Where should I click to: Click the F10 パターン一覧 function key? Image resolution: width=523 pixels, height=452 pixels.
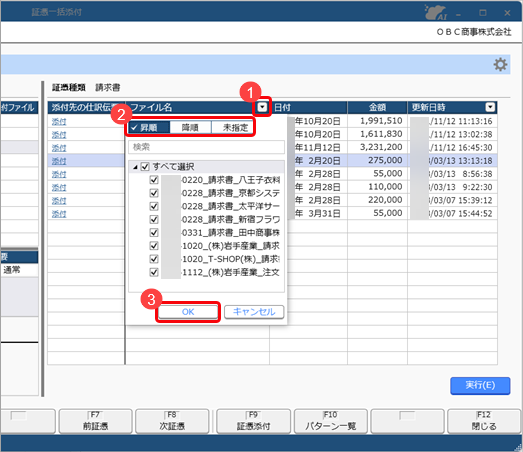click(x=331, y=421)
